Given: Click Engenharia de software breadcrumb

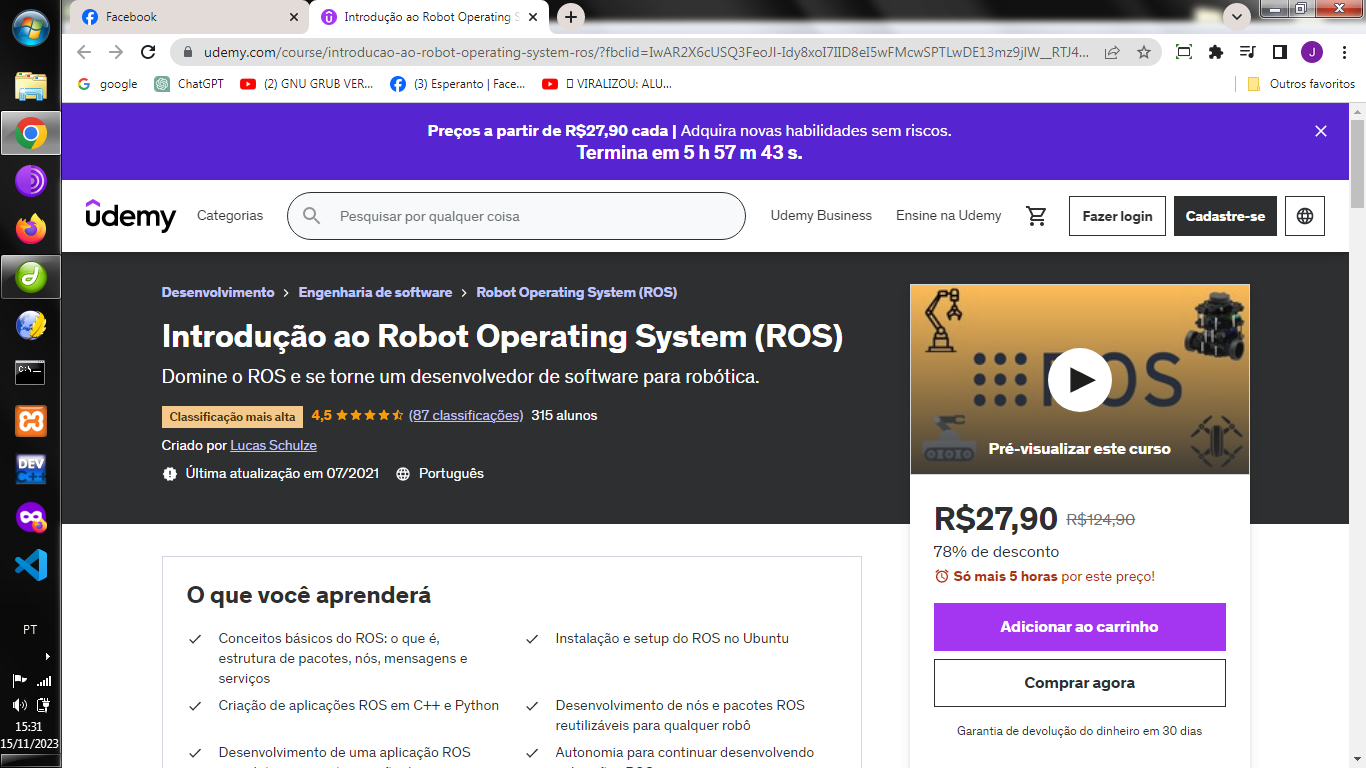Looking at the screenshot, I should (375, 293).
